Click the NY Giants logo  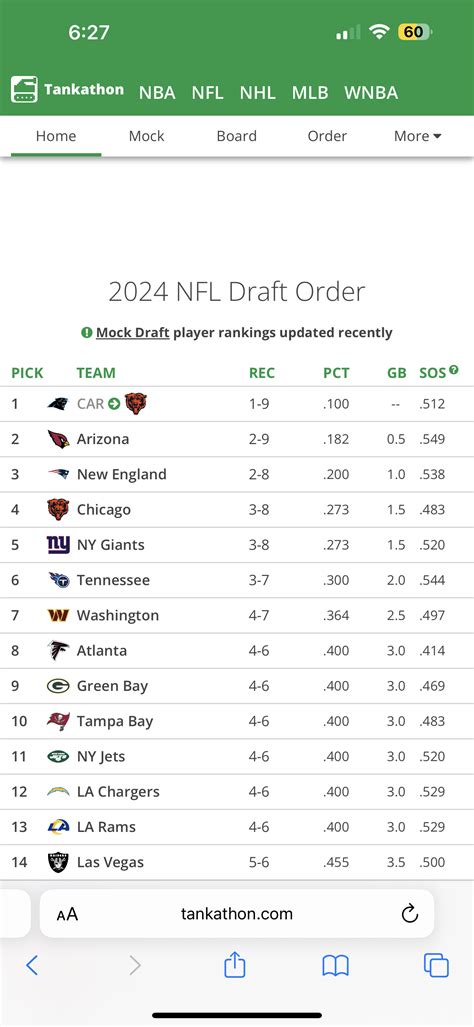[58, 545]
